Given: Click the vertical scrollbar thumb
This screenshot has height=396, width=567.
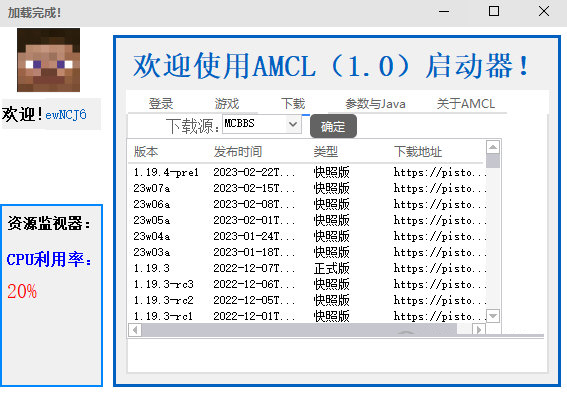Looking at the screenshot, I should pyautogui.click(x=493, y=161).
